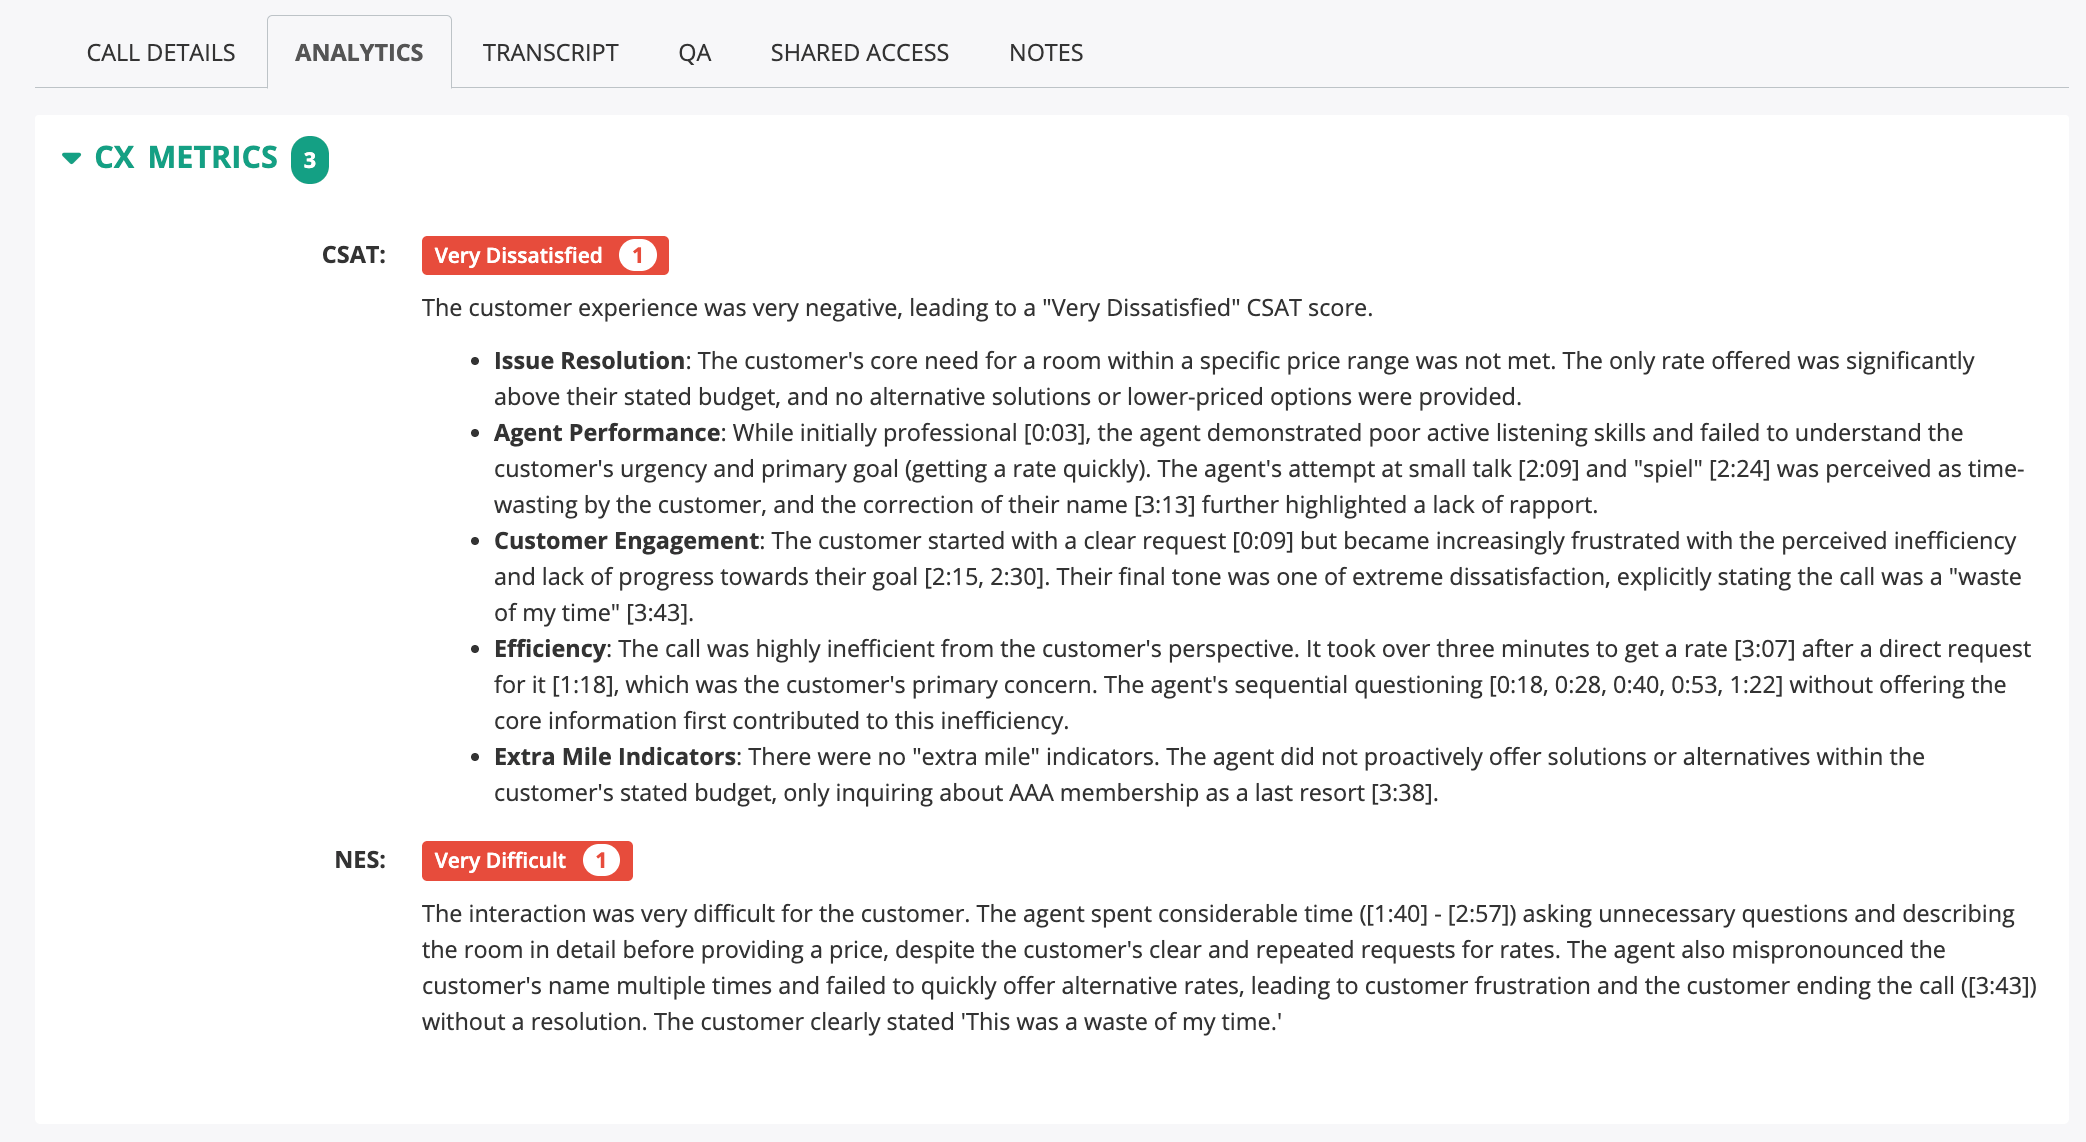Open the CALL DETAILS tab

161,53
